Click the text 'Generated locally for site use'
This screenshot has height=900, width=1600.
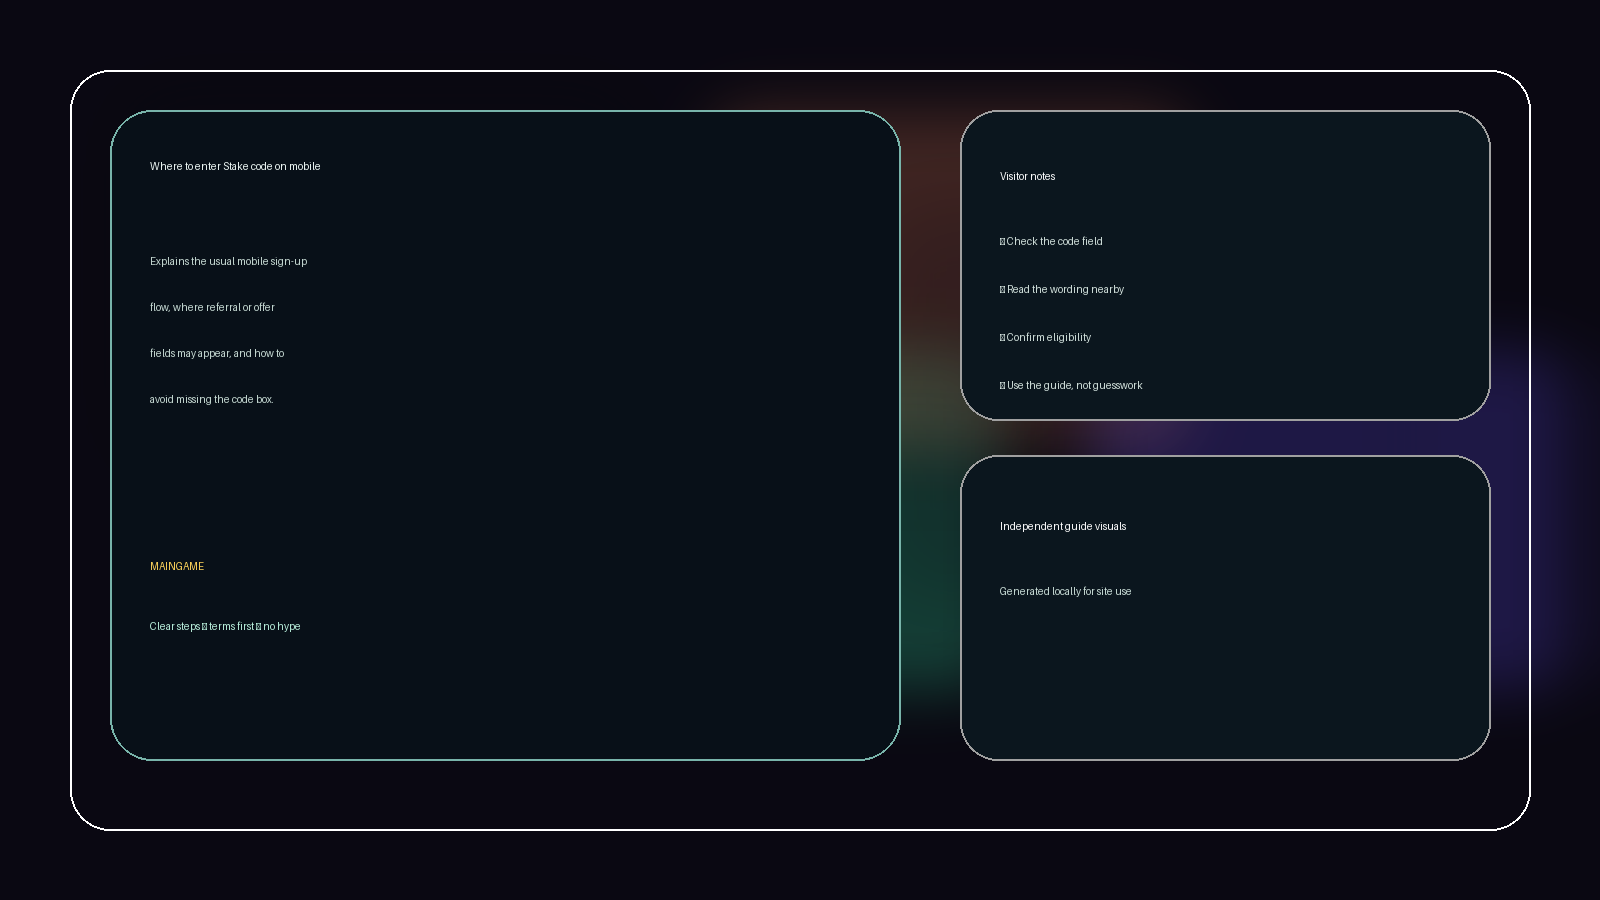coord(1066,591)
